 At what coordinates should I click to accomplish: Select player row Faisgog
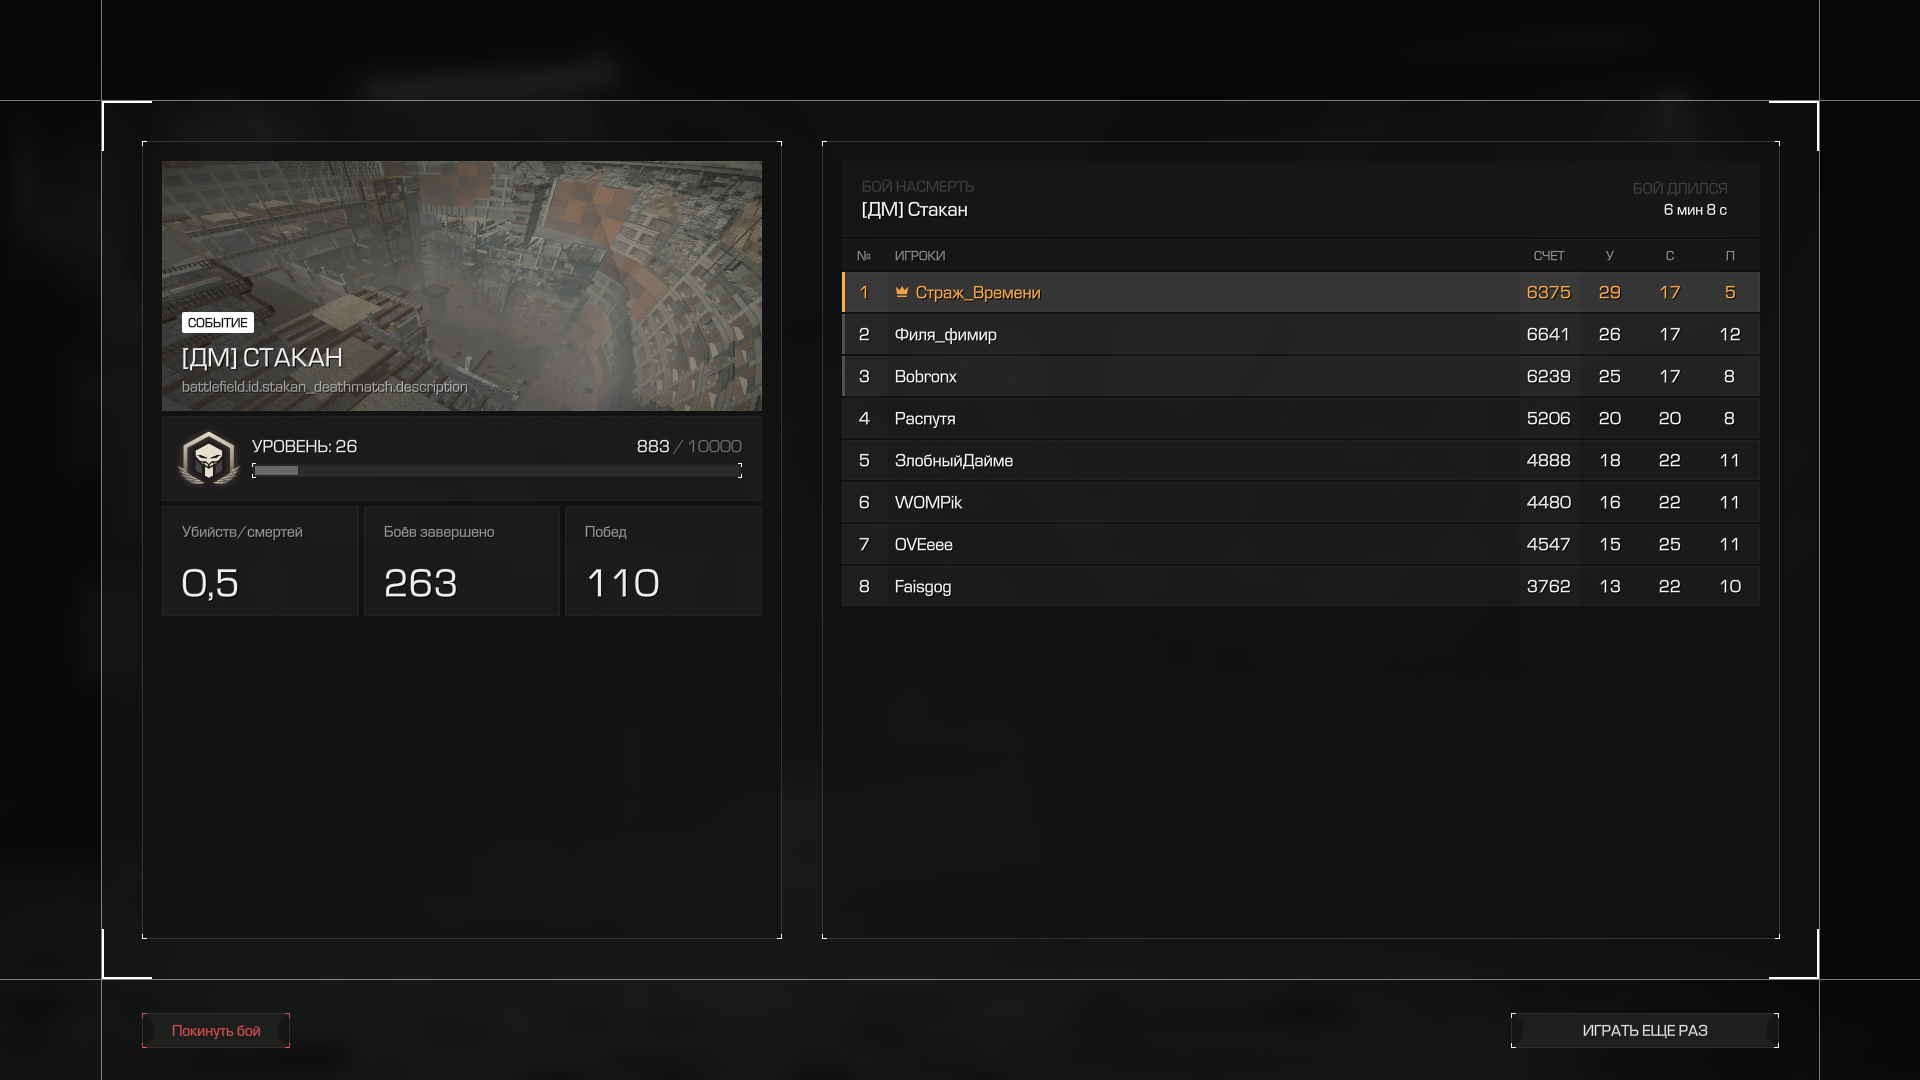click(1301, 587)
